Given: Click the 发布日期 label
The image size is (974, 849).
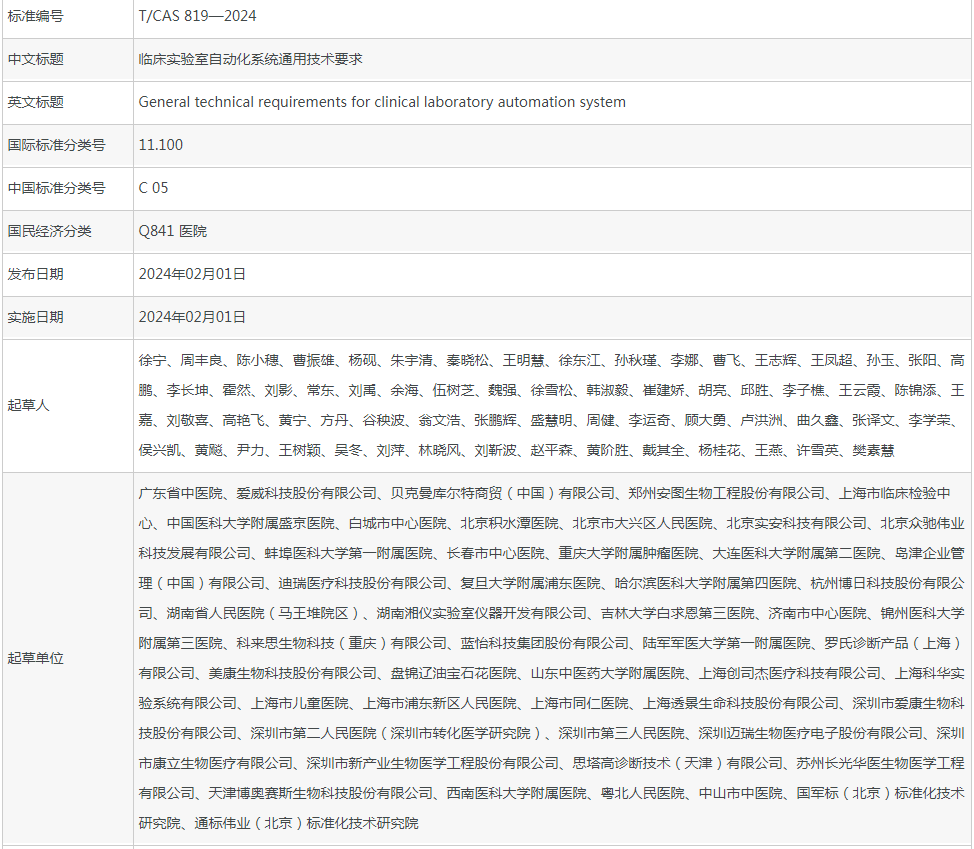Looking at the screenshot, I should pos(35,275).
